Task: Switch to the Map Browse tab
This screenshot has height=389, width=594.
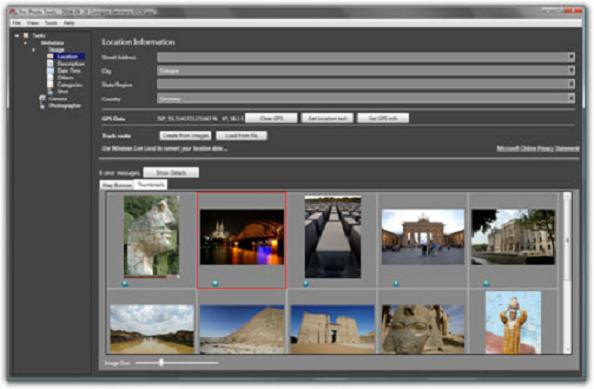Action: (117, 185)
